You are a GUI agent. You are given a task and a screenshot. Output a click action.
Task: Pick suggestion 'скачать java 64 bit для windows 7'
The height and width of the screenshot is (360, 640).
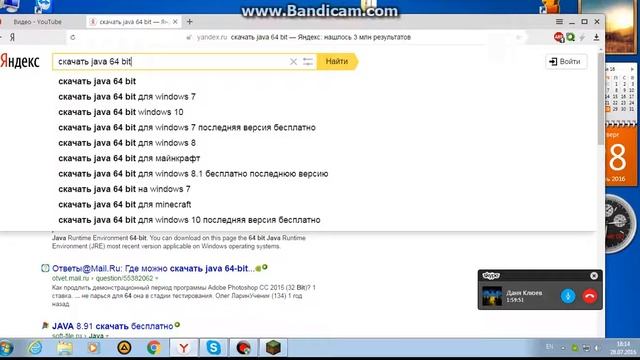click(127, 97)
